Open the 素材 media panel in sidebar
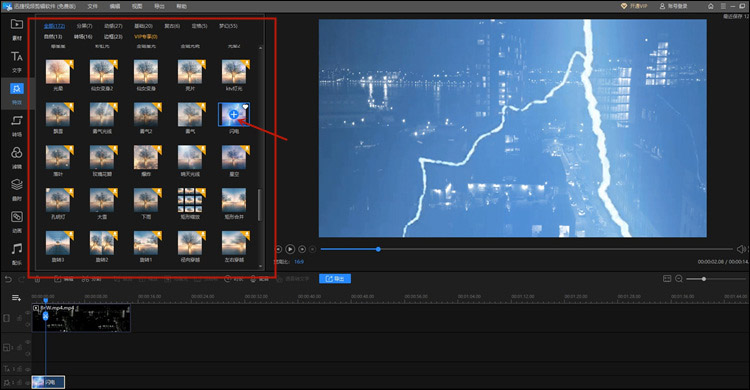 coord(17,29)
